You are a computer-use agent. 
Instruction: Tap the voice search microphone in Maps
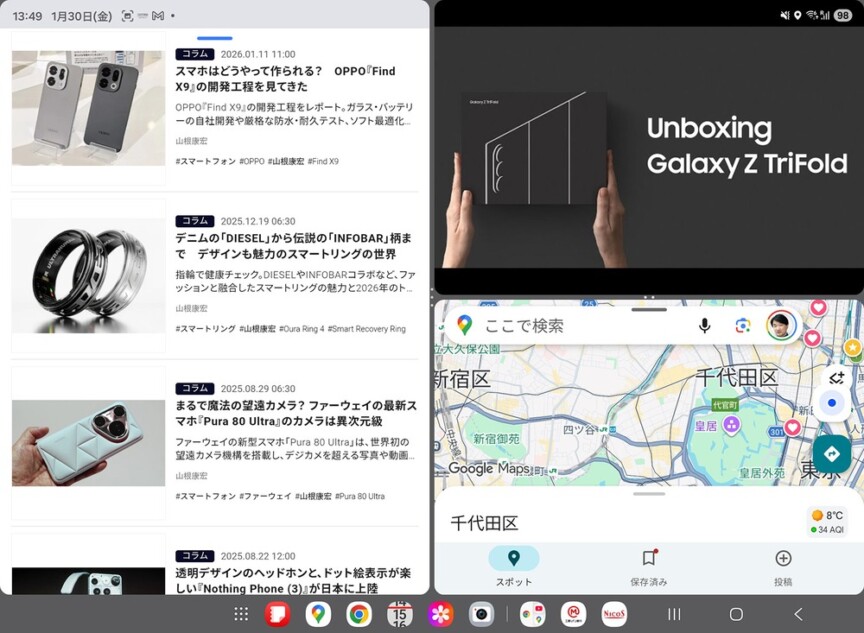[703, 325]
